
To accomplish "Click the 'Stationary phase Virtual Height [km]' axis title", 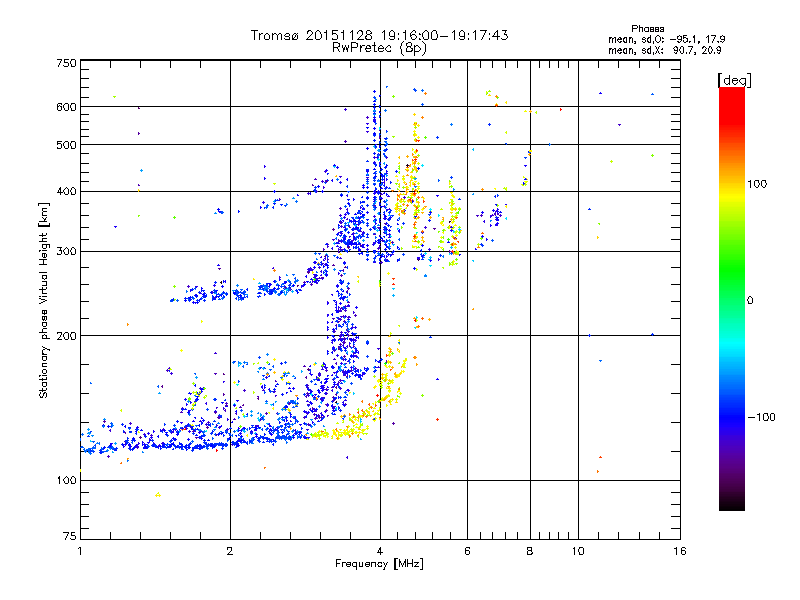I will (43, 301).
